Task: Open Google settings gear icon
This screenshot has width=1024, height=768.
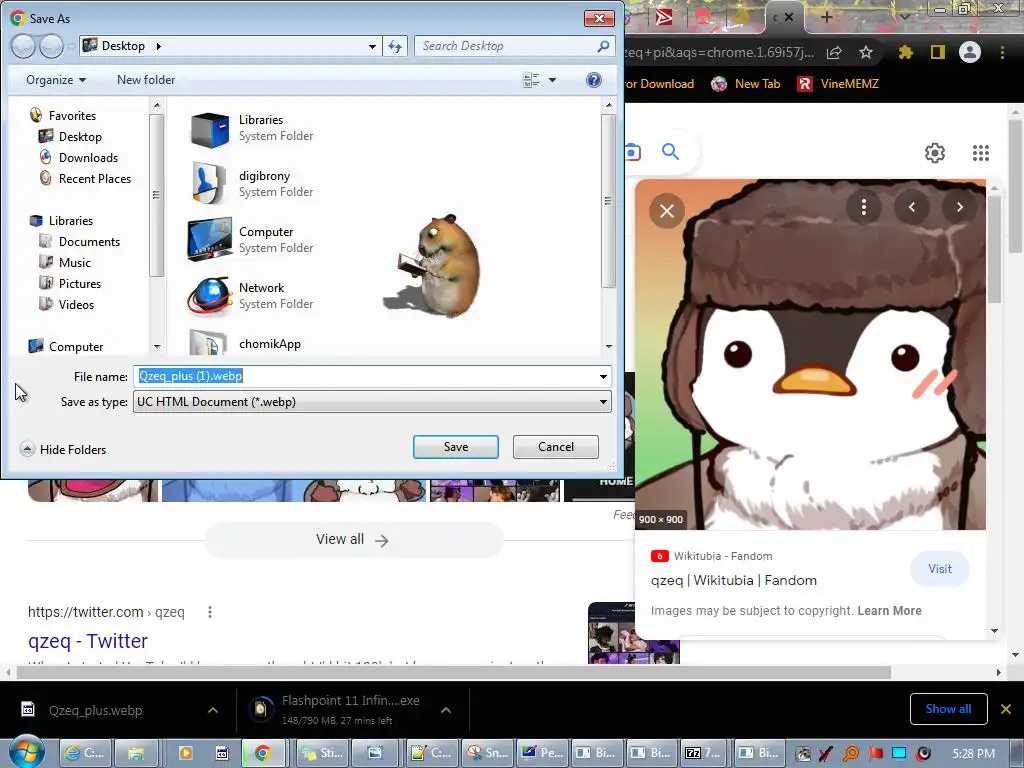Action: point(935,153)
